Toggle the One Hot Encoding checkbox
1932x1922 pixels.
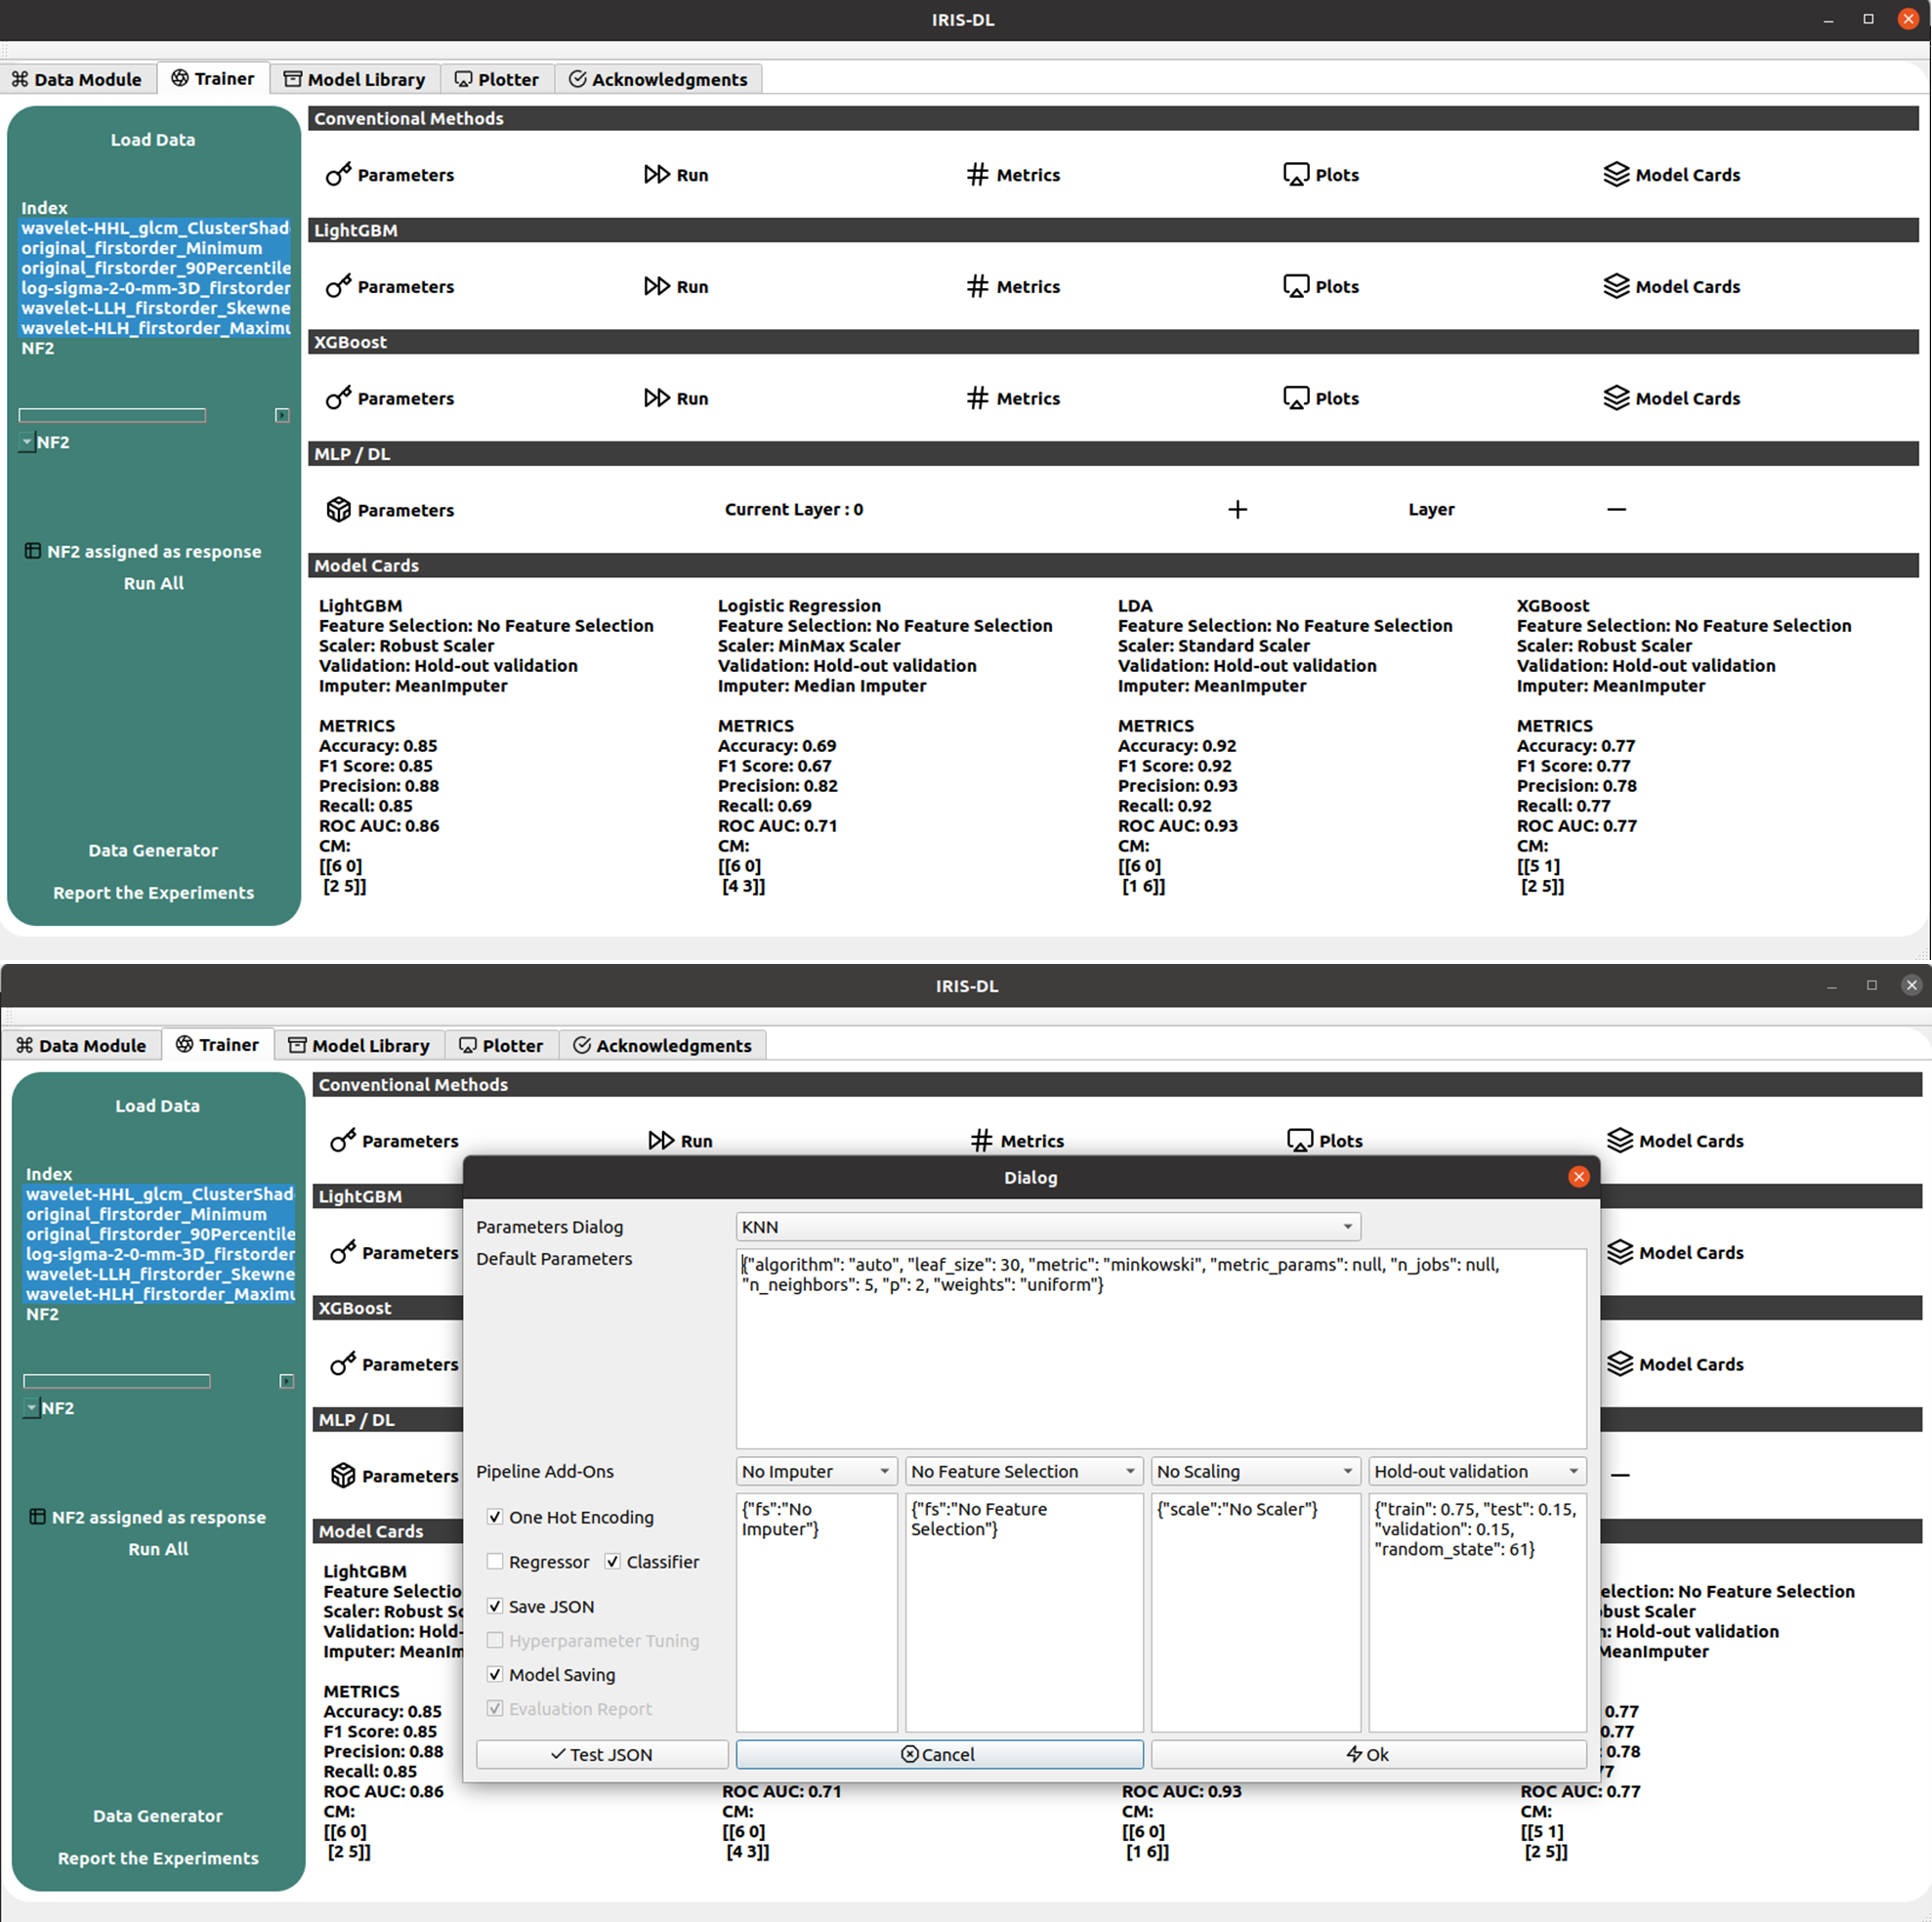coord(495,1517)
